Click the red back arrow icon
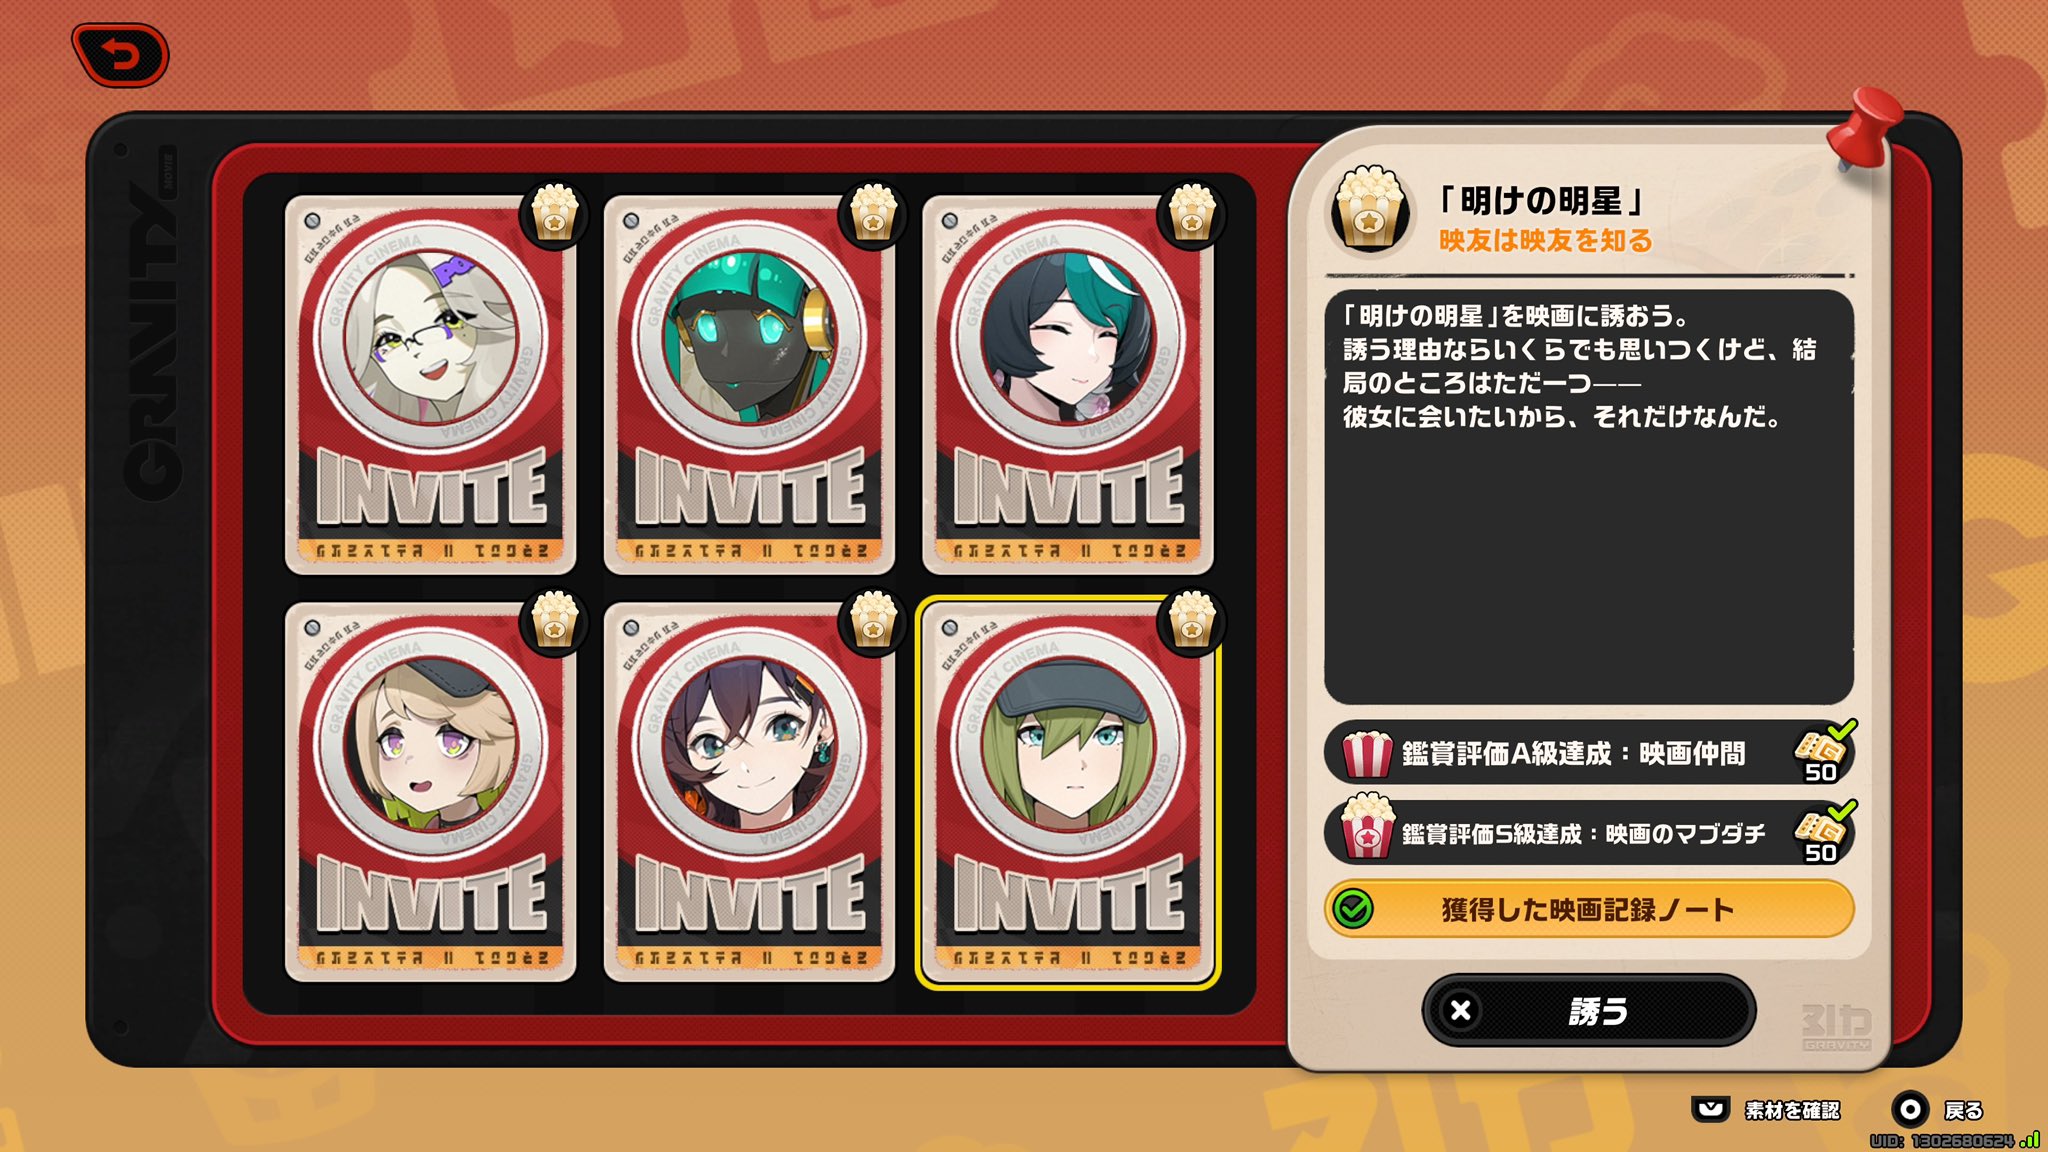The height and width of the screenshot is (1152, 2048). [120, 55]
